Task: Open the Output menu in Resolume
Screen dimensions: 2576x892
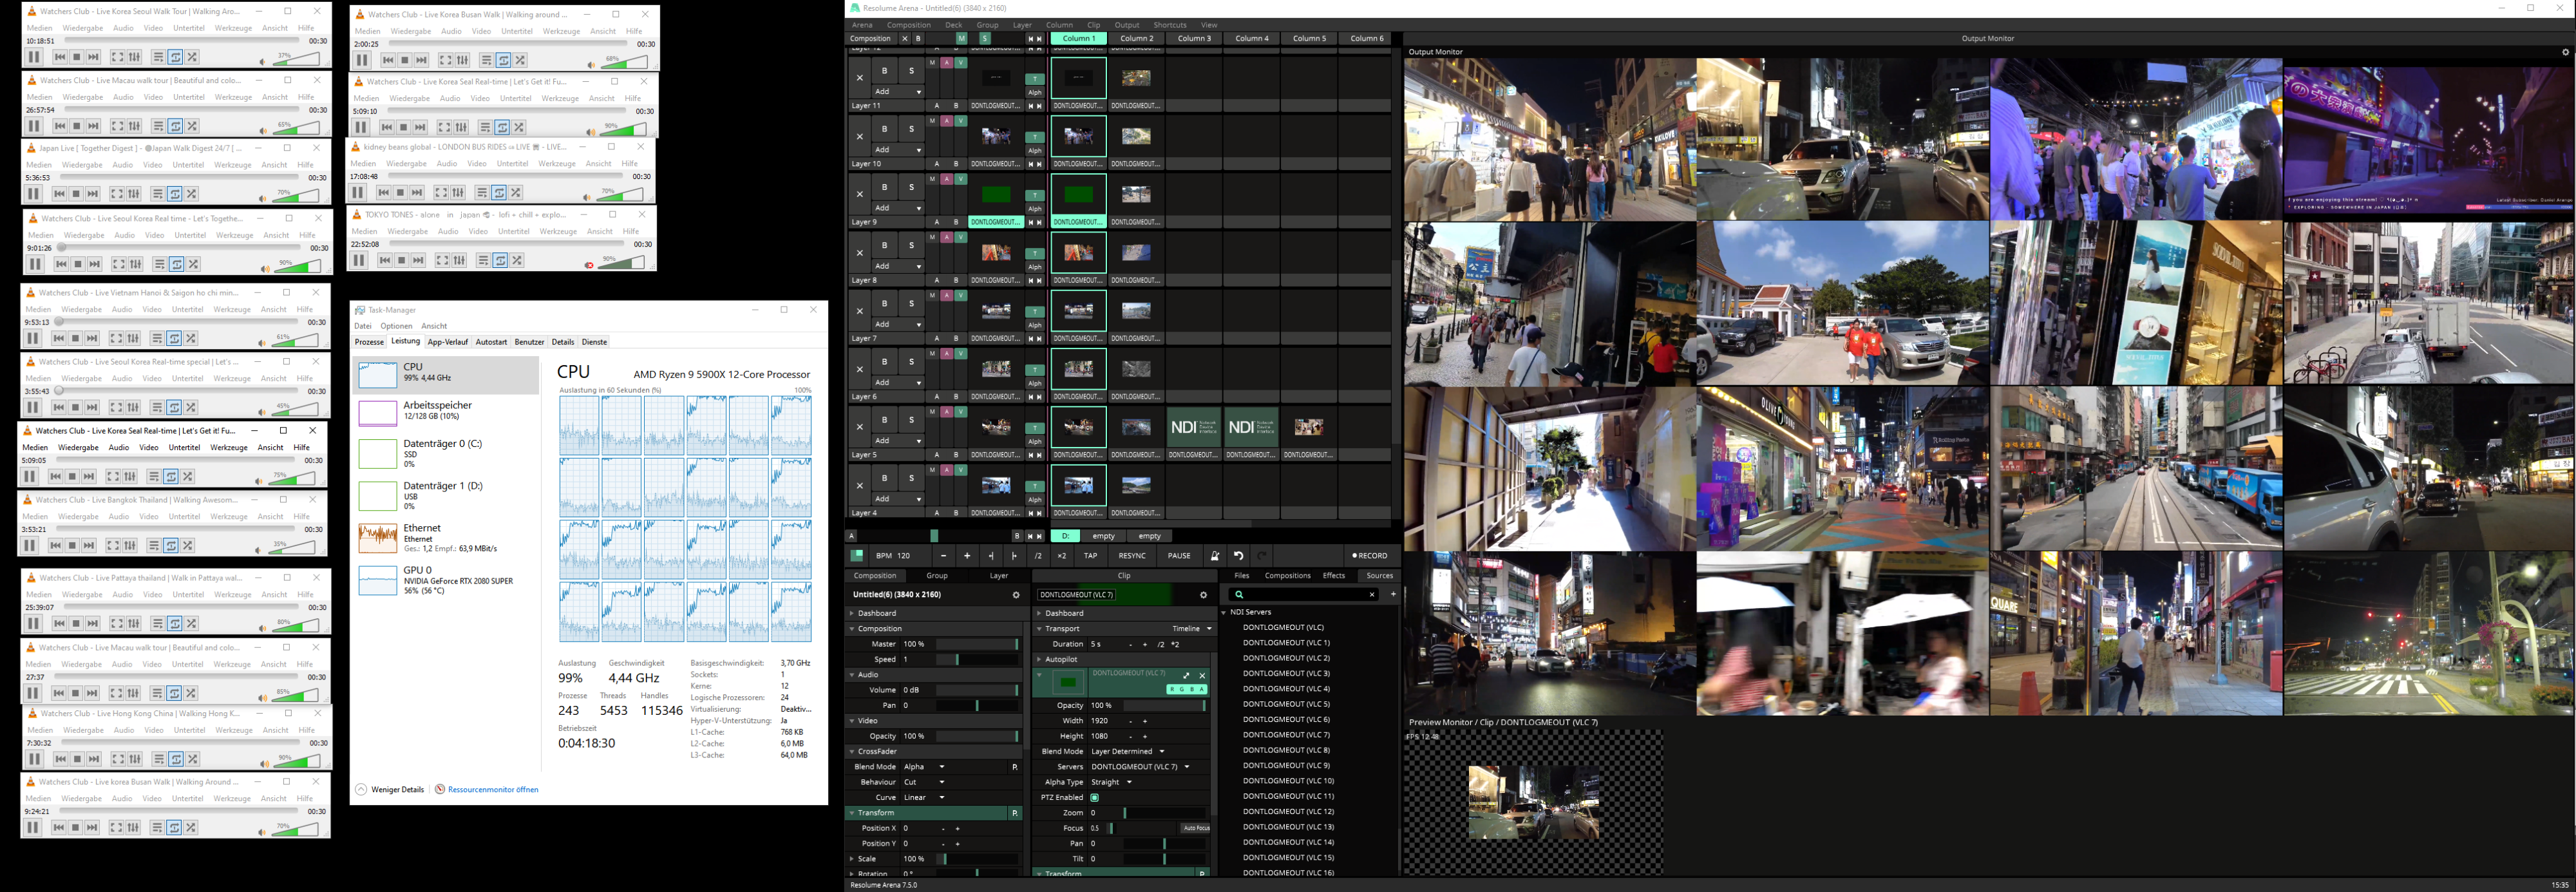Action: tap(1126, 25)
